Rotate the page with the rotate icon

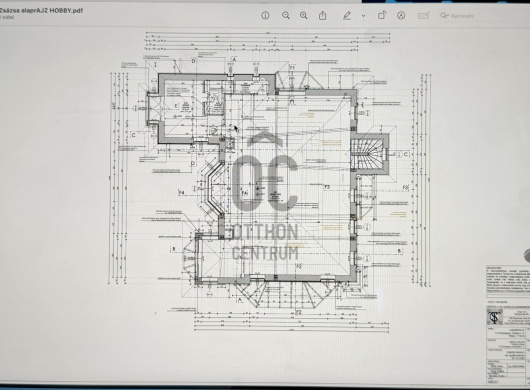(x=382, y=16)
